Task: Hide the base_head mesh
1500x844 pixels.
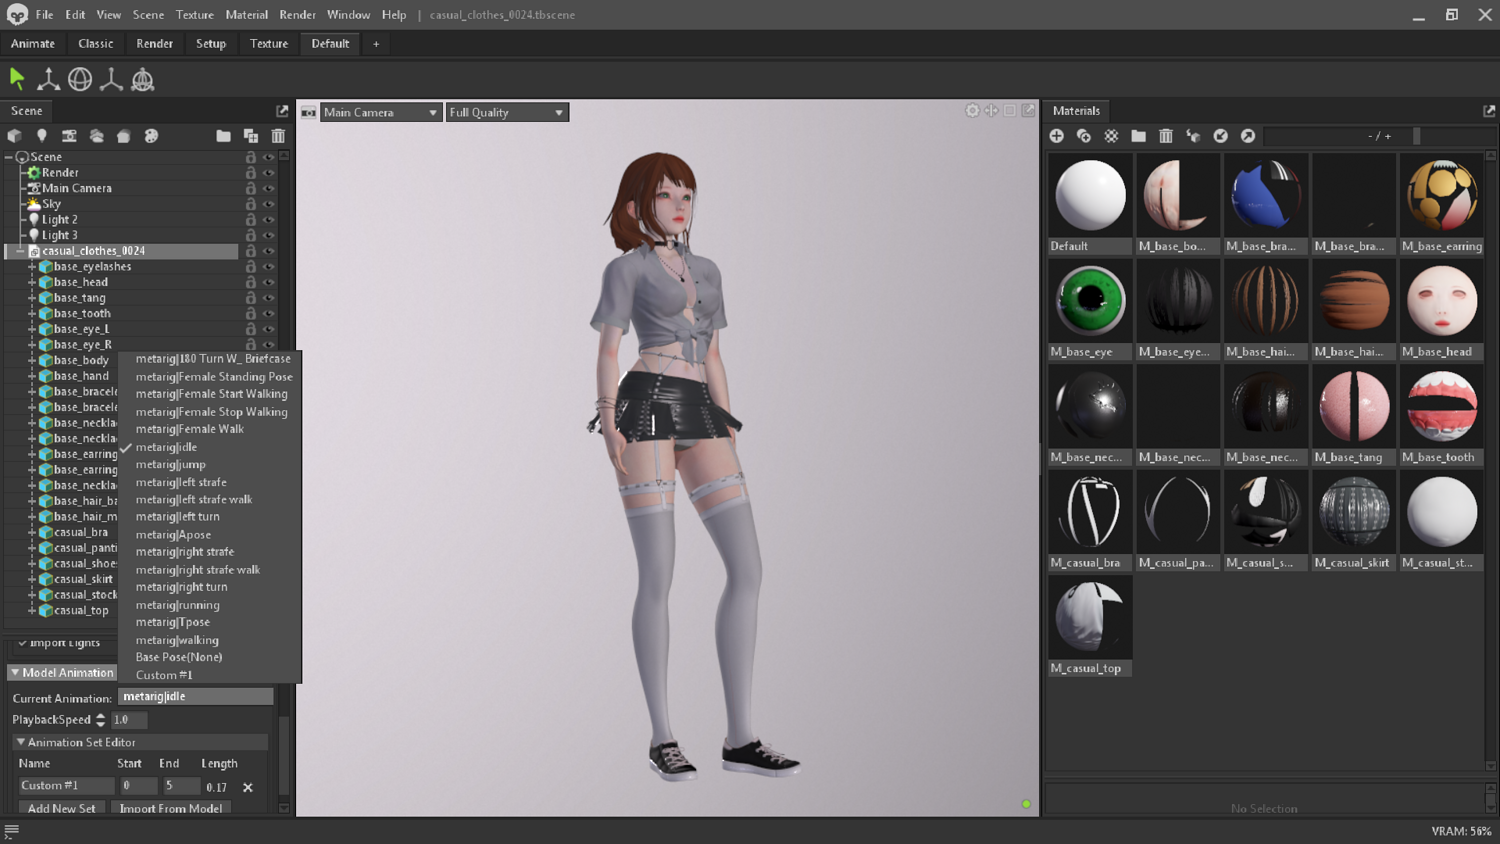Action: point(268,282)
